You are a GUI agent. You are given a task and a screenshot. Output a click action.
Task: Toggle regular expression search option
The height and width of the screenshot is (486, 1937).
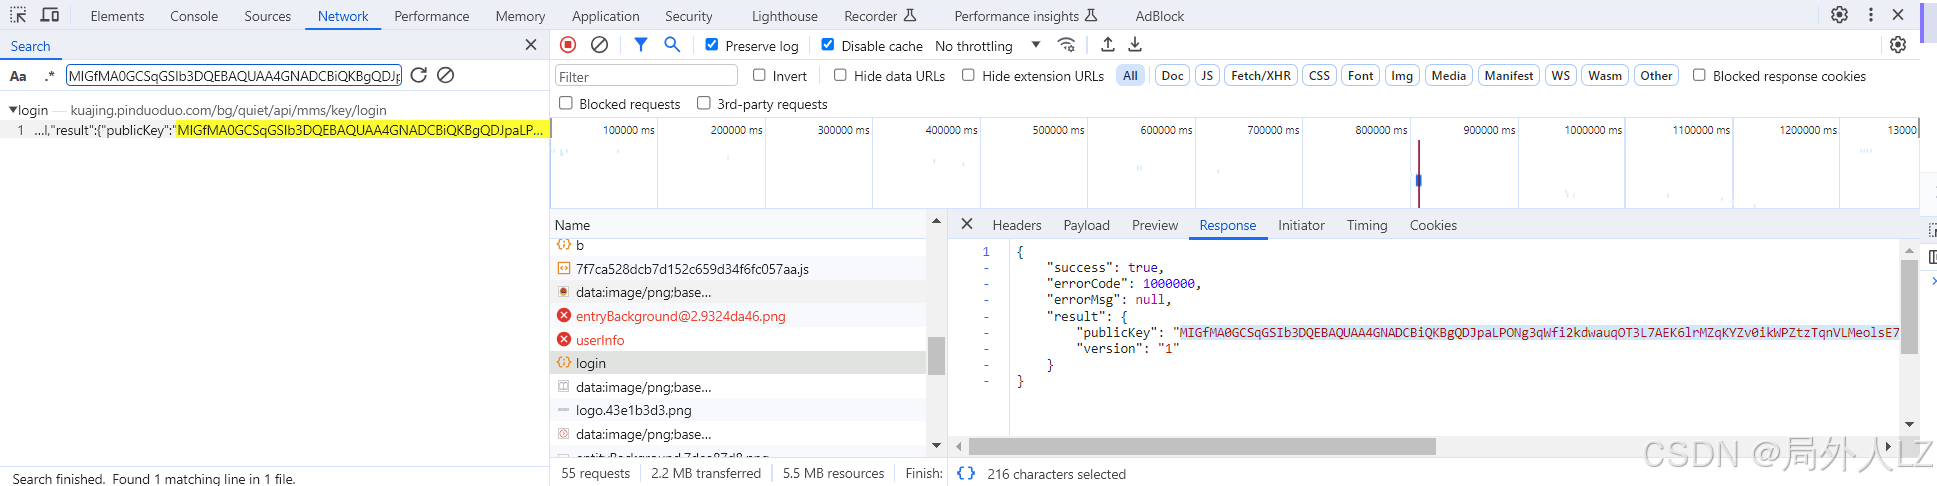(x=49, y=76)
